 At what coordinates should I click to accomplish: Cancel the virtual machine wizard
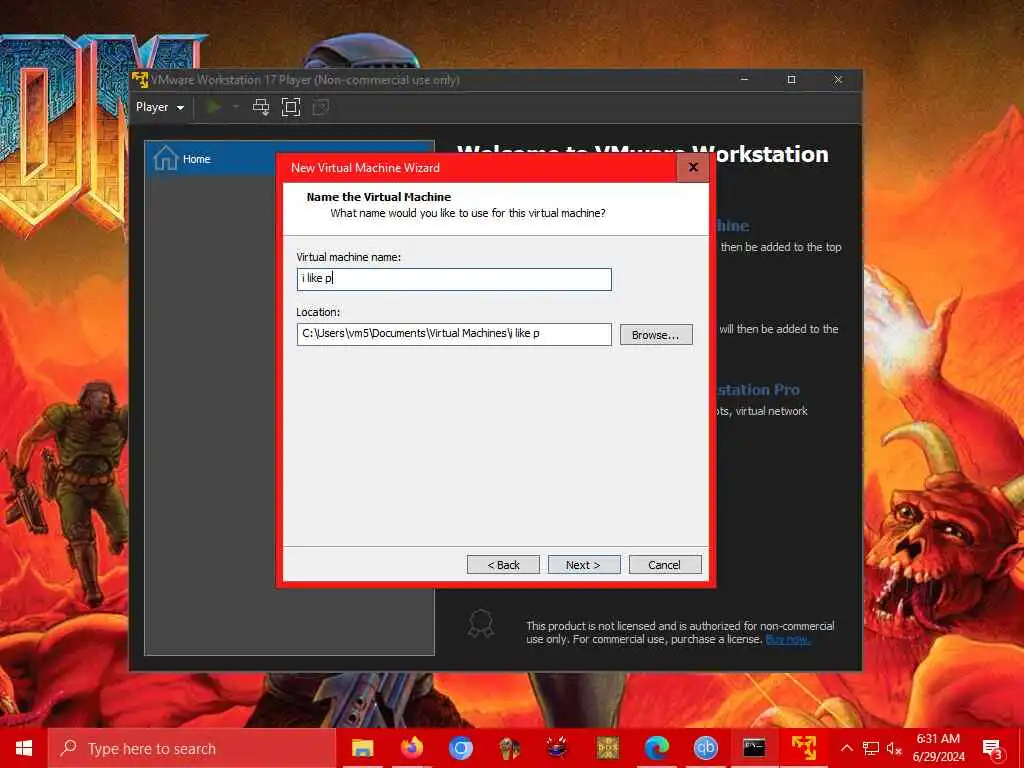point(665,565)
